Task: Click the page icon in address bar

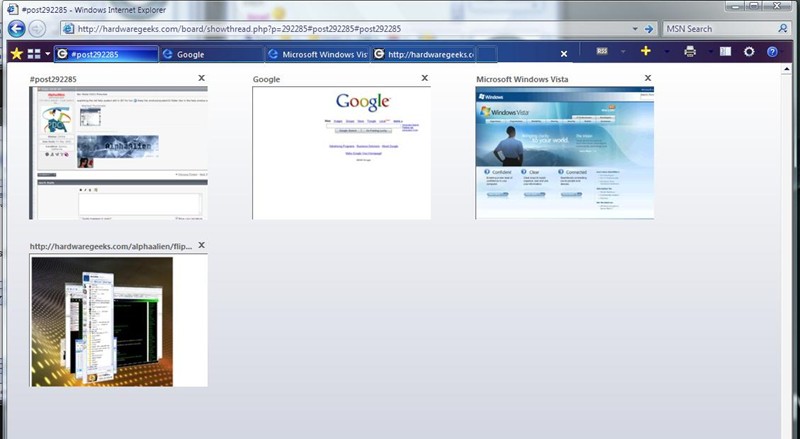Action: 68,29
